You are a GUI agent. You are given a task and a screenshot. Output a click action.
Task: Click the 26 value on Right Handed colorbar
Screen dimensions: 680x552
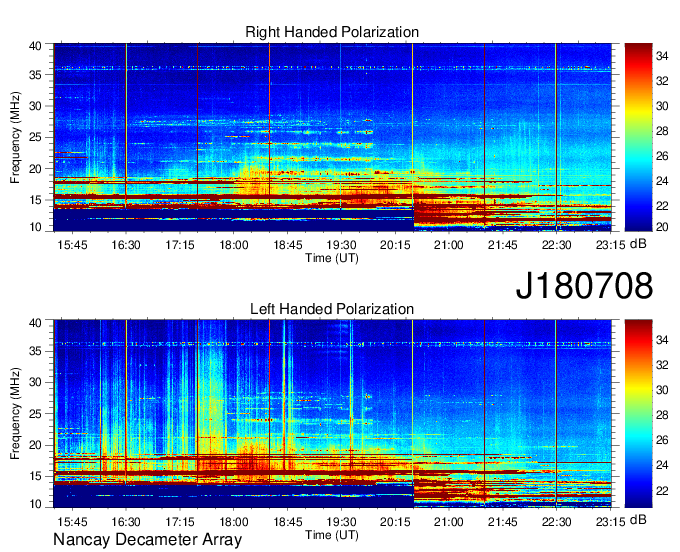pyautogui.click(x=662, y=156)
